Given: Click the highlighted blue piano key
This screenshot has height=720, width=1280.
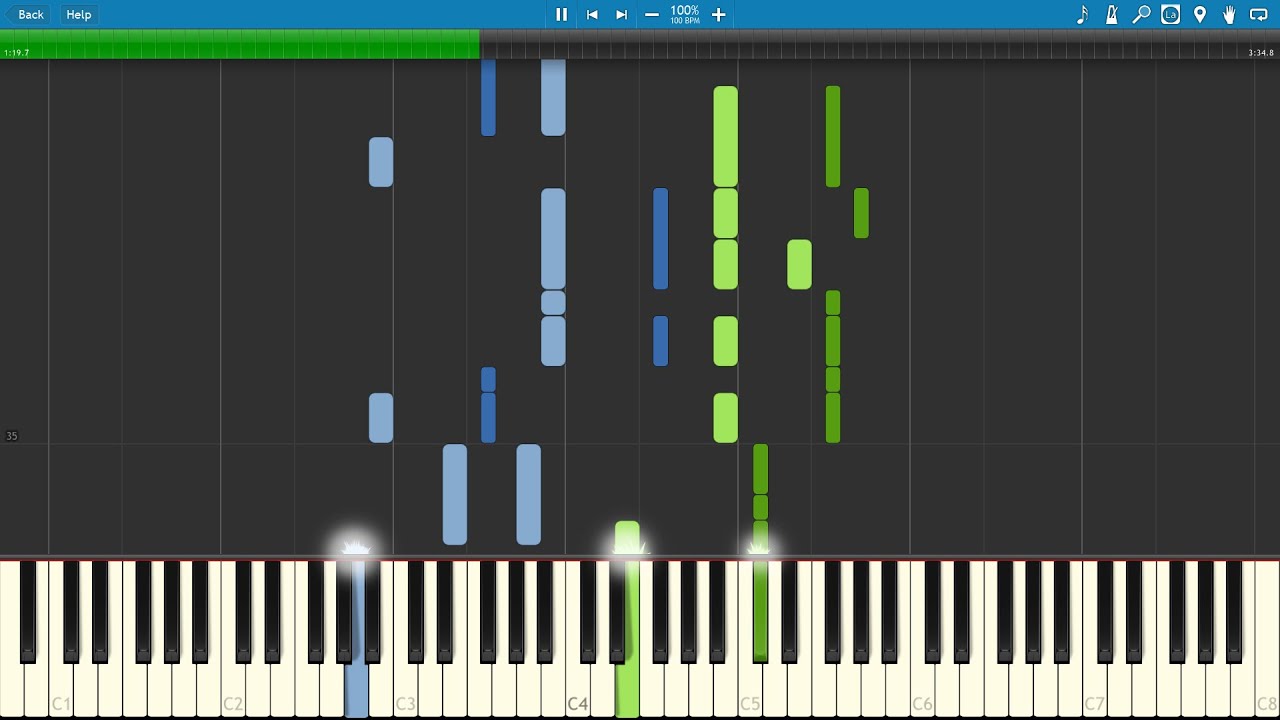Looking at the screenshot, I should pyautogui.click(x=356, y=690).
